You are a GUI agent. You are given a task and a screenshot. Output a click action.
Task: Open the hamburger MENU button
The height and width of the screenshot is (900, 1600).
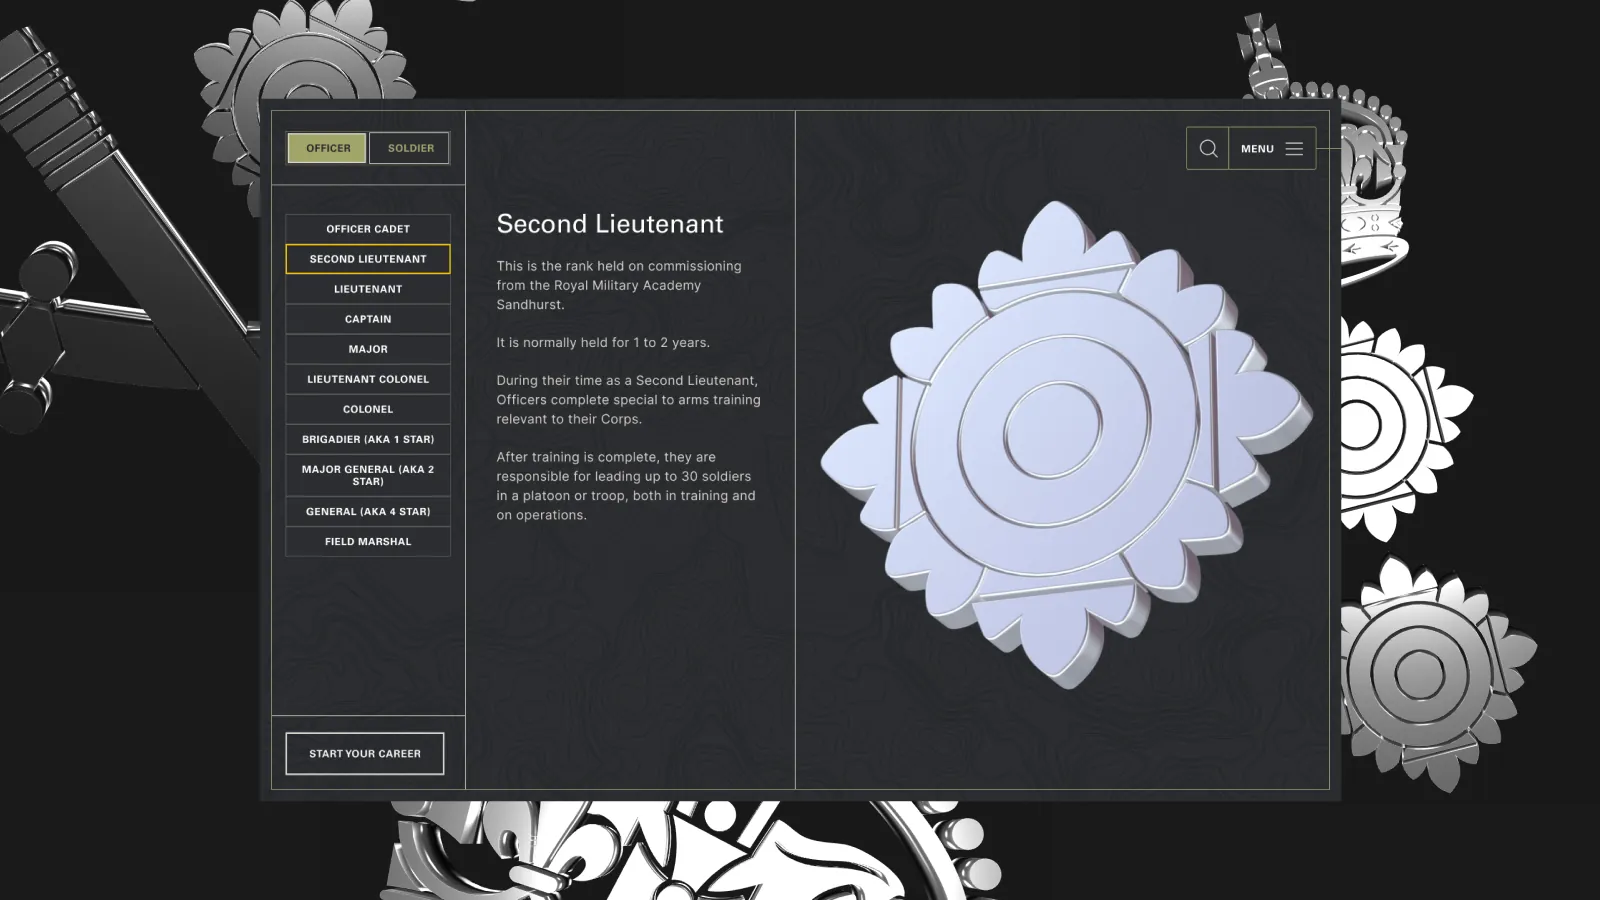(x=1272, y=148)
